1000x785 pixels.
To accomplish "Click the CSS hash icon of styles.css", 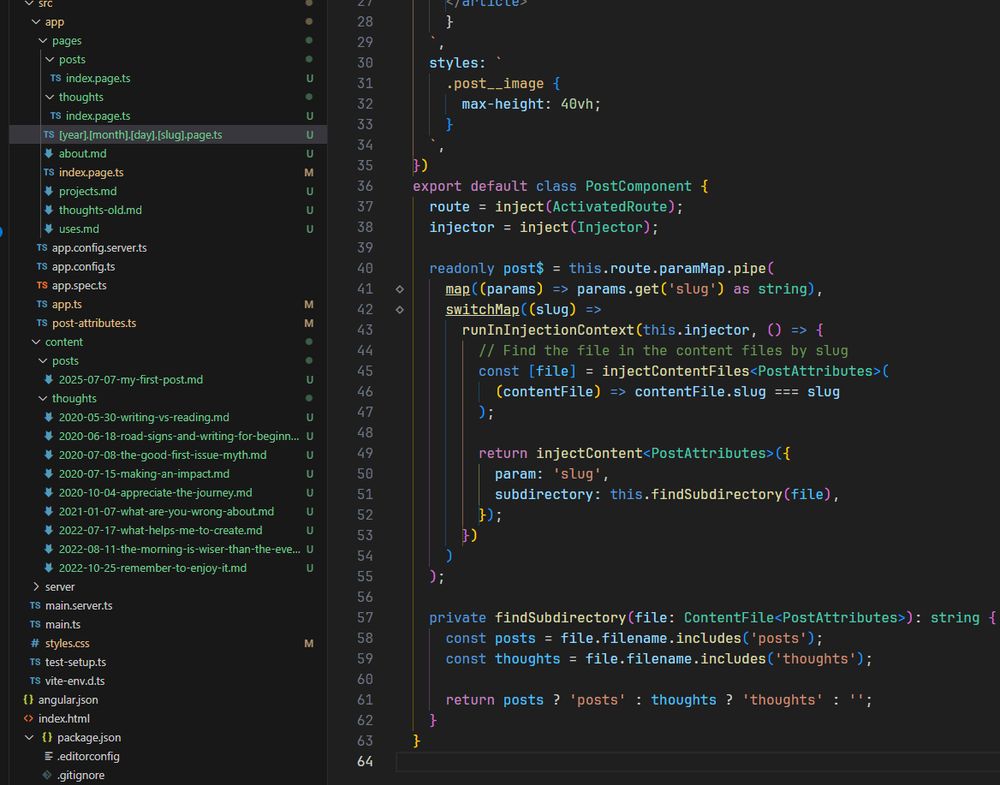I will [x=35, y=643].
